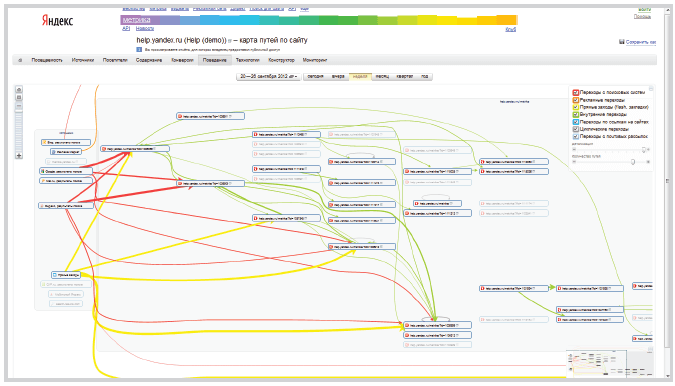This screenshot has height=386, width=675.
Task: Click the save icon next to Сохранить как
Action: (x=622, y=42)
